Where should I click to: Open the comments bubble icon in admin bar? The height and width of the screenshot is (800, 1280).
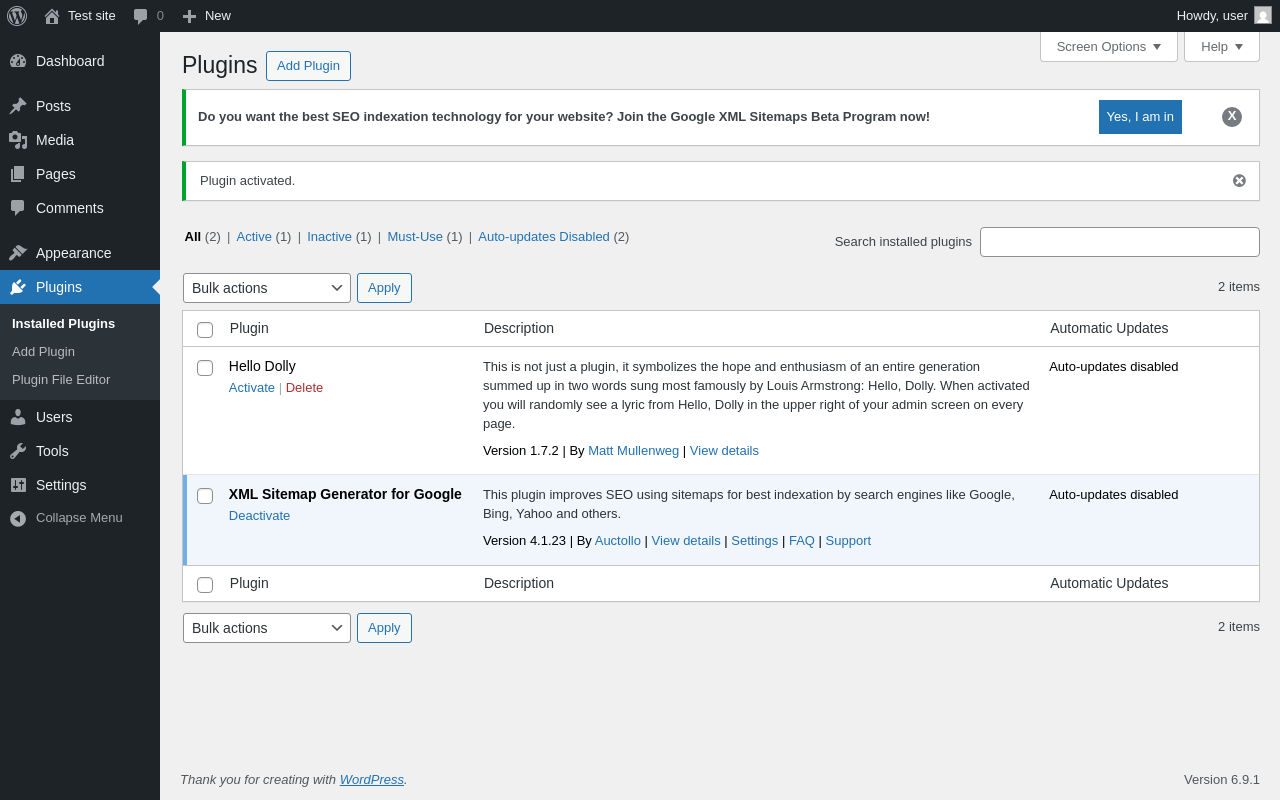[141, 16]
